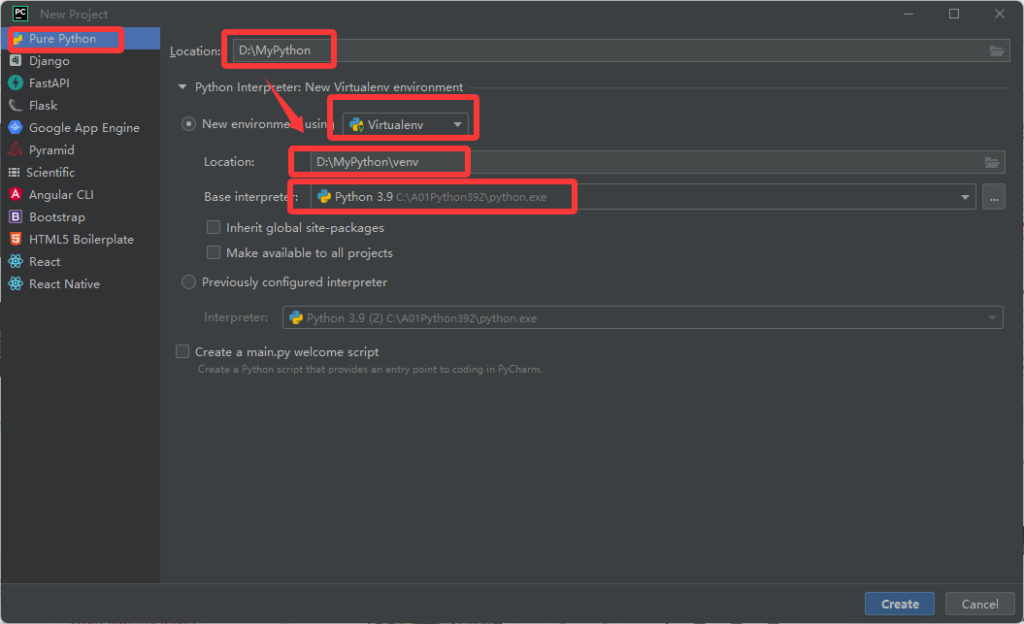Choose HTML5 Boilerplate project type

[x=81, y=240]
